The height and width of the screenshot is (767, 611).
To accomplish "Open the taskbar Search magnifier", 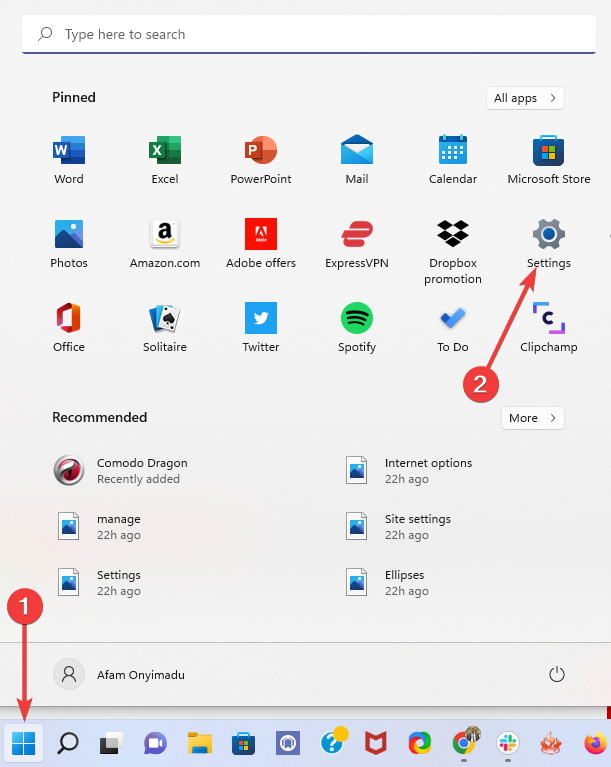I will (x=68, y=744).
